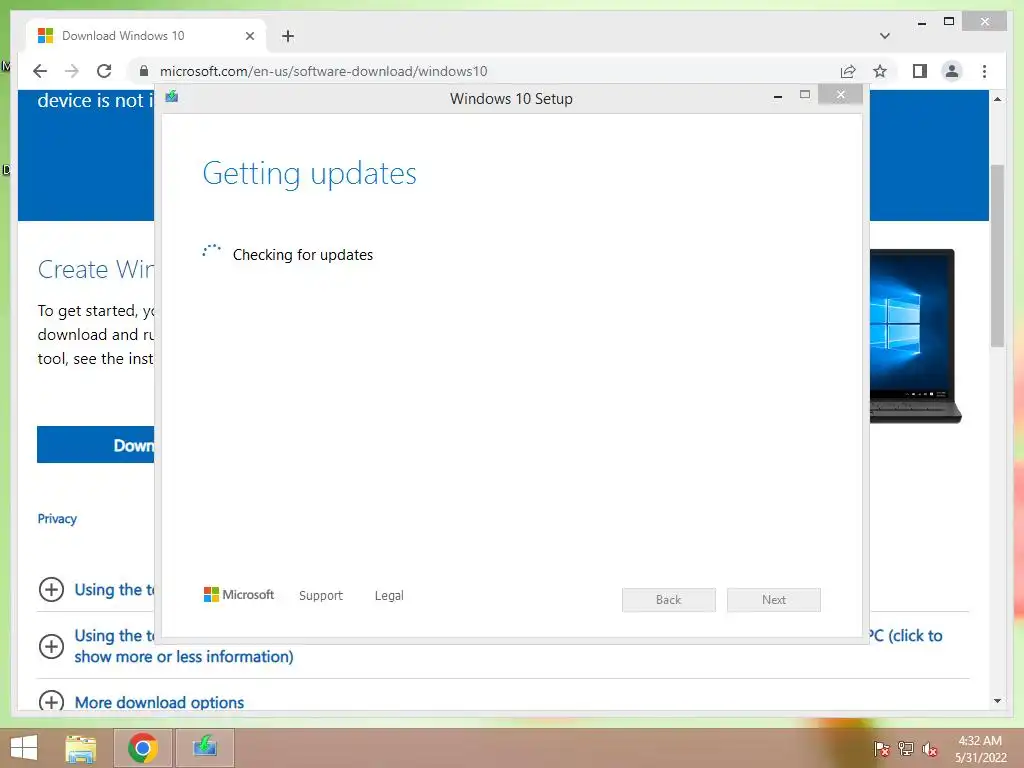Click the Microsoft logo in Setup
The image size is (1024, 768).
point(239,594)
